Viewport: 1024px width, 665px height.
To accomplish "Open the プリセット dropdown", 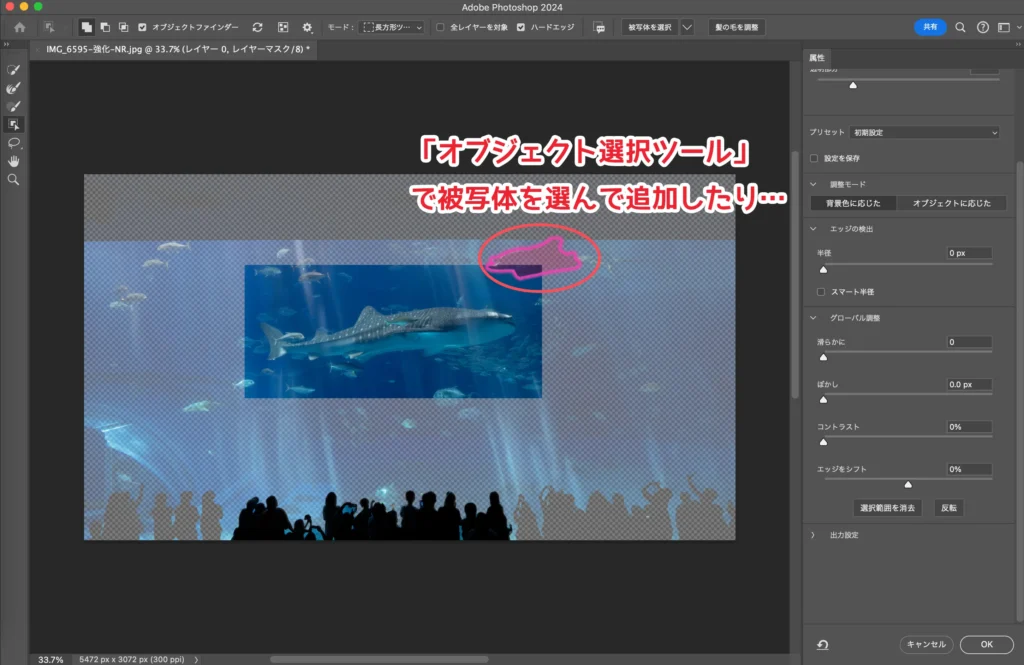I will (x=924, y=132).
